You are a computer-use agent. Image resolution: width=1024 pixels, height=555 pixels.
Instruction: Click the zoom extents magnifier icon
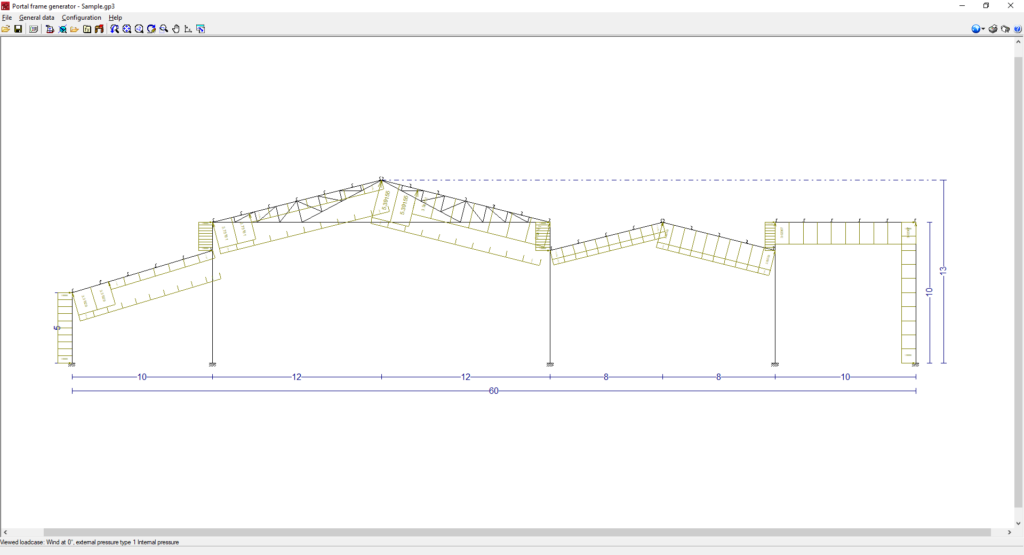coord(127,29)
